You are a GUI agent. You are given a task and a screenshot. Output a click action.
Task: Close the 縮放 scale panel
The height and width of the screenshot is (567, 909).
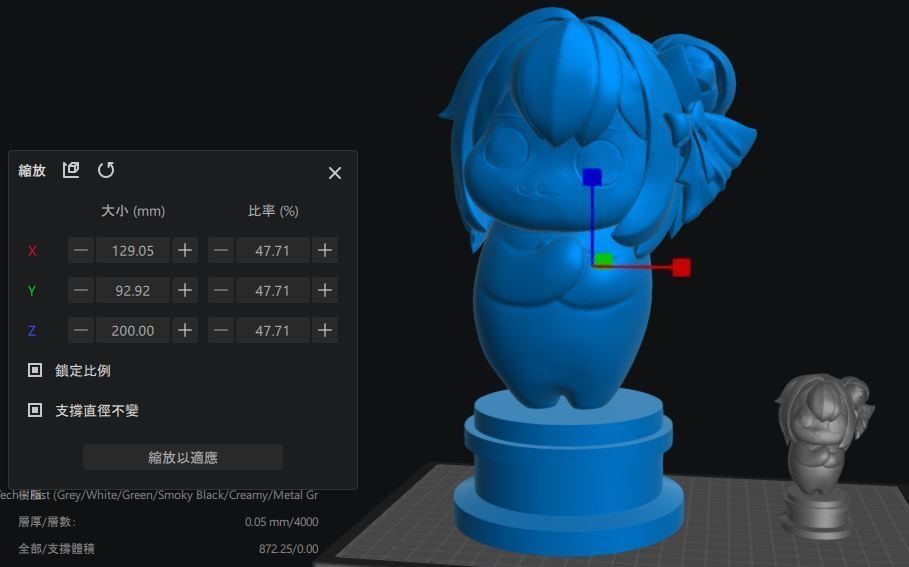pyautogui.click(x=334, y=173)
